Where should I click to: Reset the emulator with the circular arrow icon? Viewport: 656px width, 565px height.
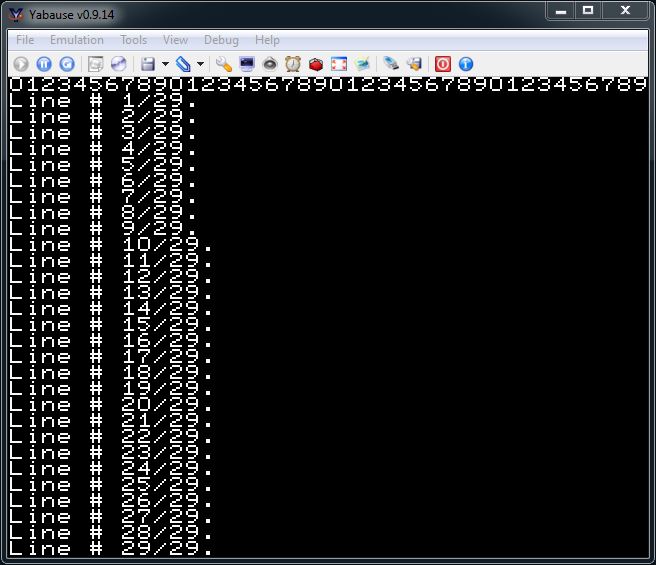point(67,64)
